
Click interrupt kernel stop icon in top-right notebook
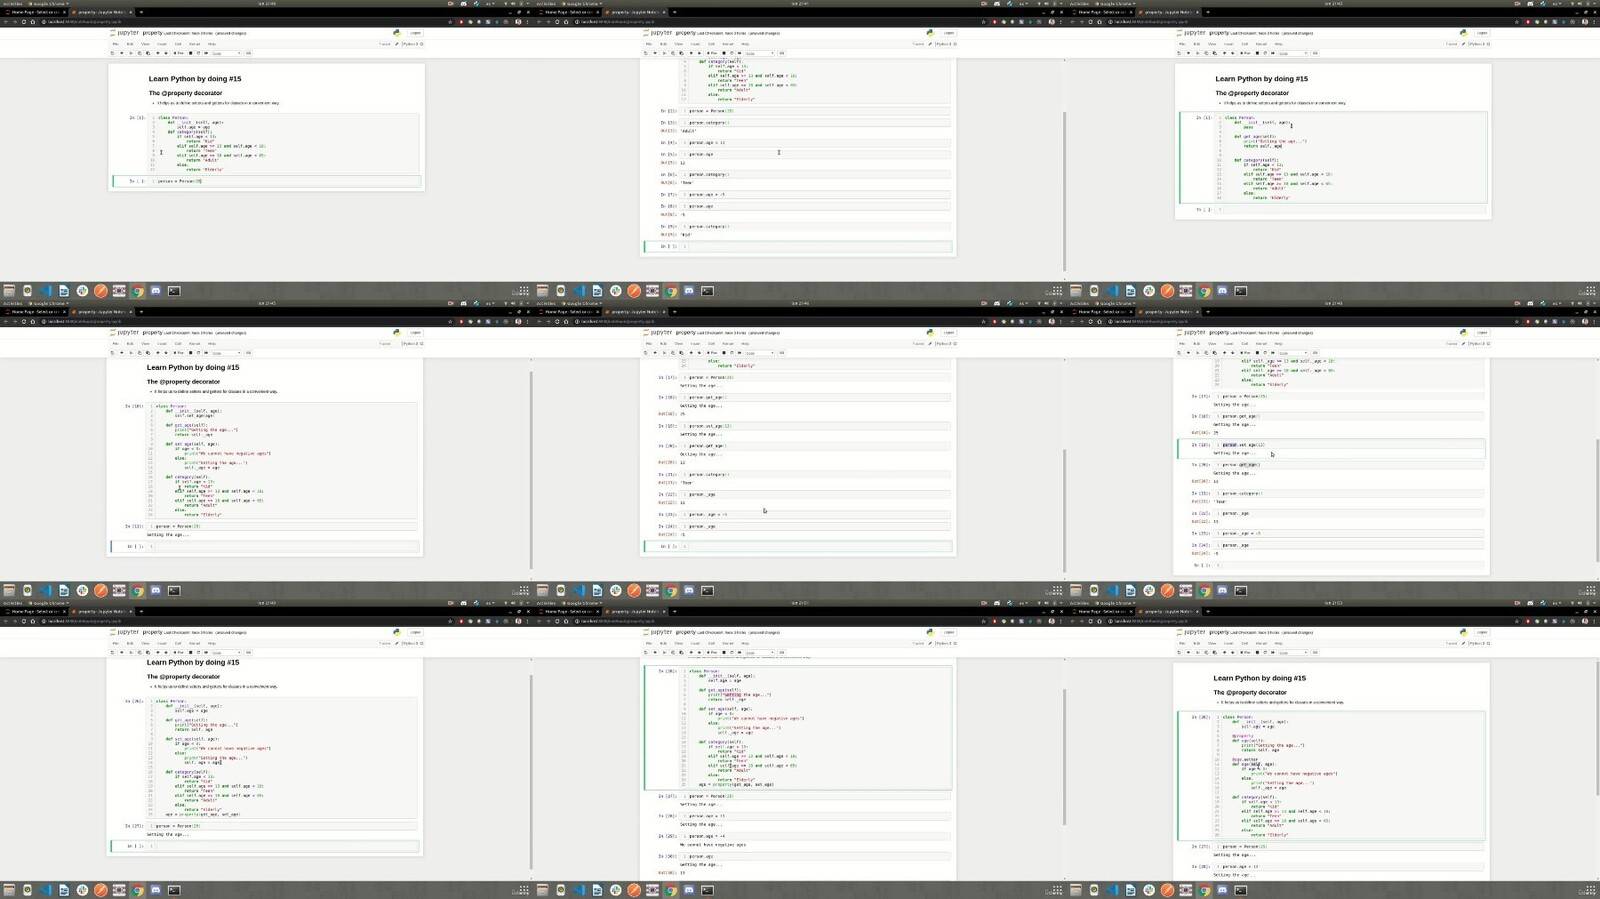(x=1257, y=53)
